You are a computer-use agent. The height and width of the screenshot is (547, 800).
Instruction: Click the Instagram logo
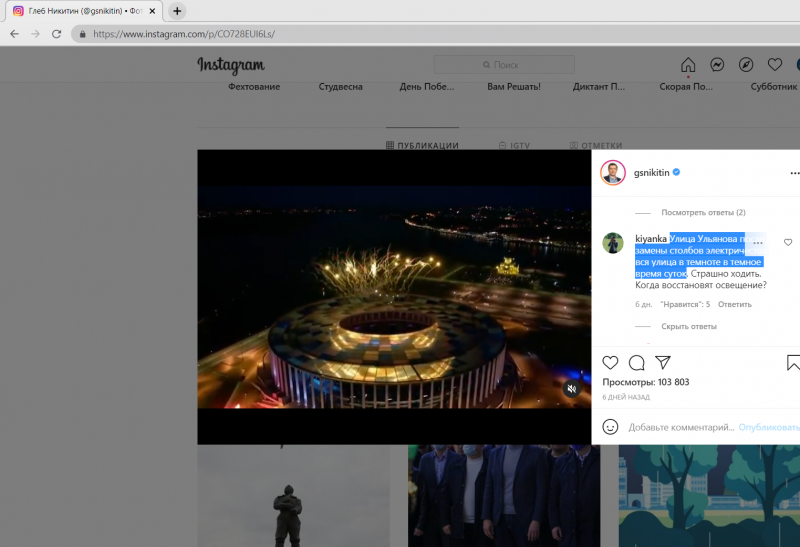coord(231,65)
